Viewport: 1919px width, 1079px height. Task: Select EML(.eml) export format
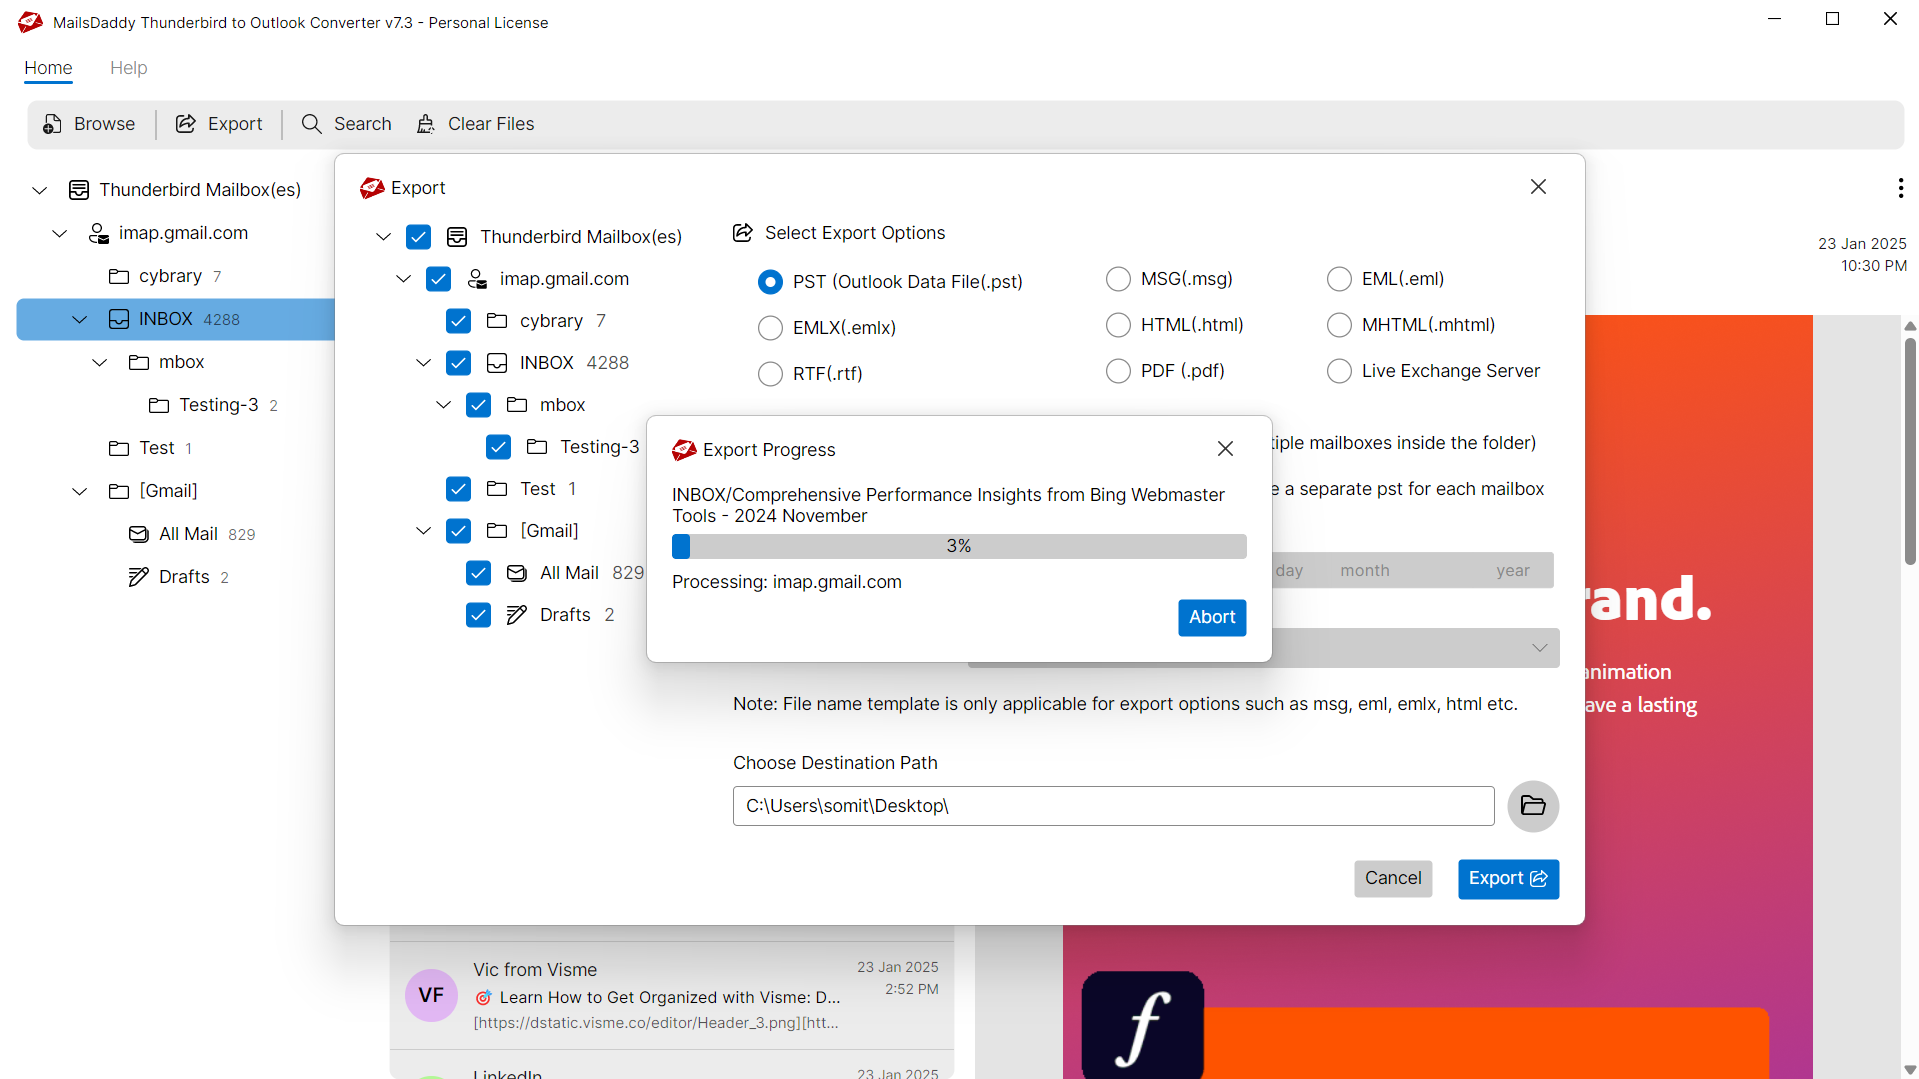(x=1339, y=279)
